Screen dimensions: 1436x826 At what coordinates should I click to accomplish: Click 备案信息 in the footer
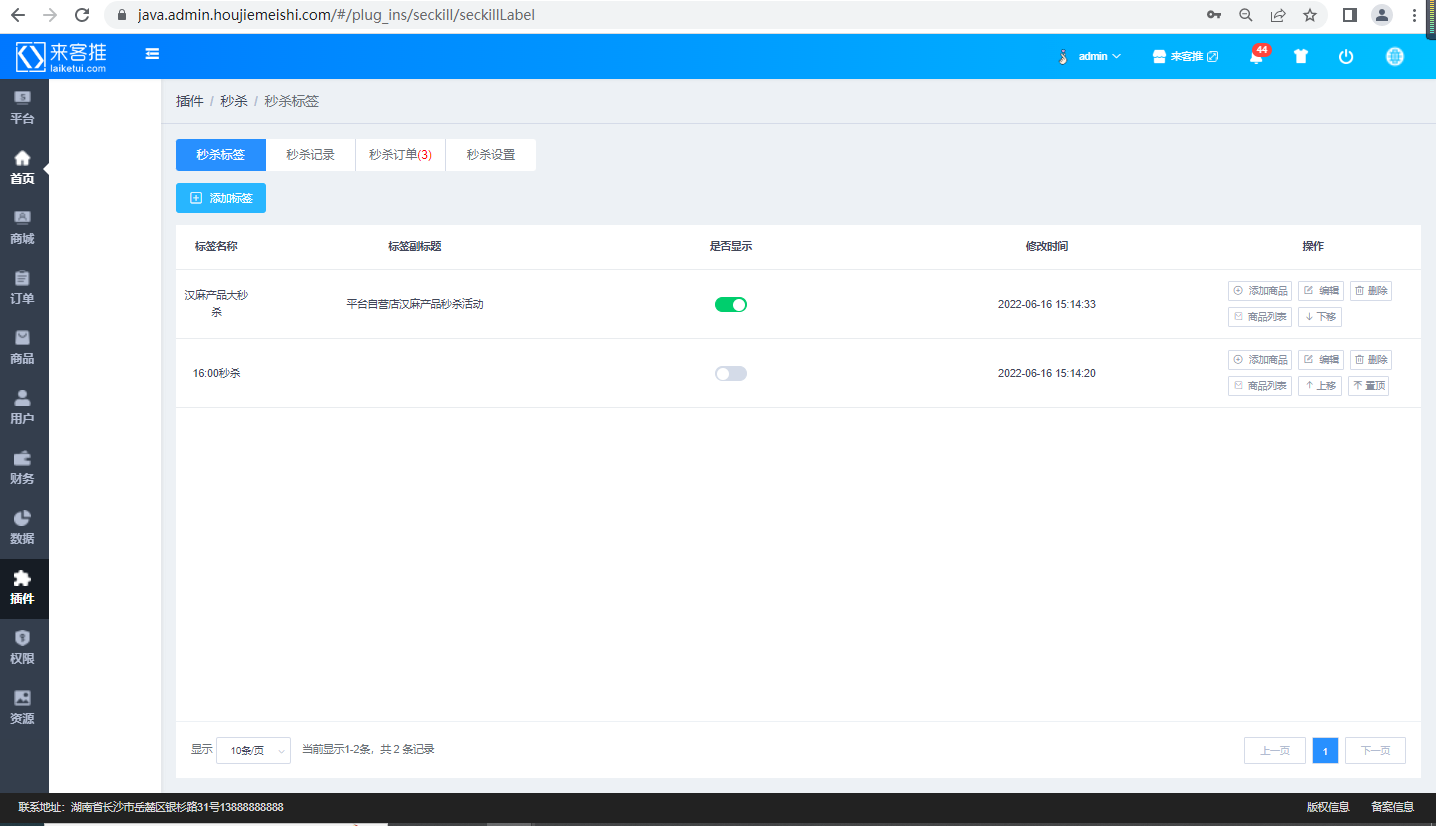[x=1392, y=807]
